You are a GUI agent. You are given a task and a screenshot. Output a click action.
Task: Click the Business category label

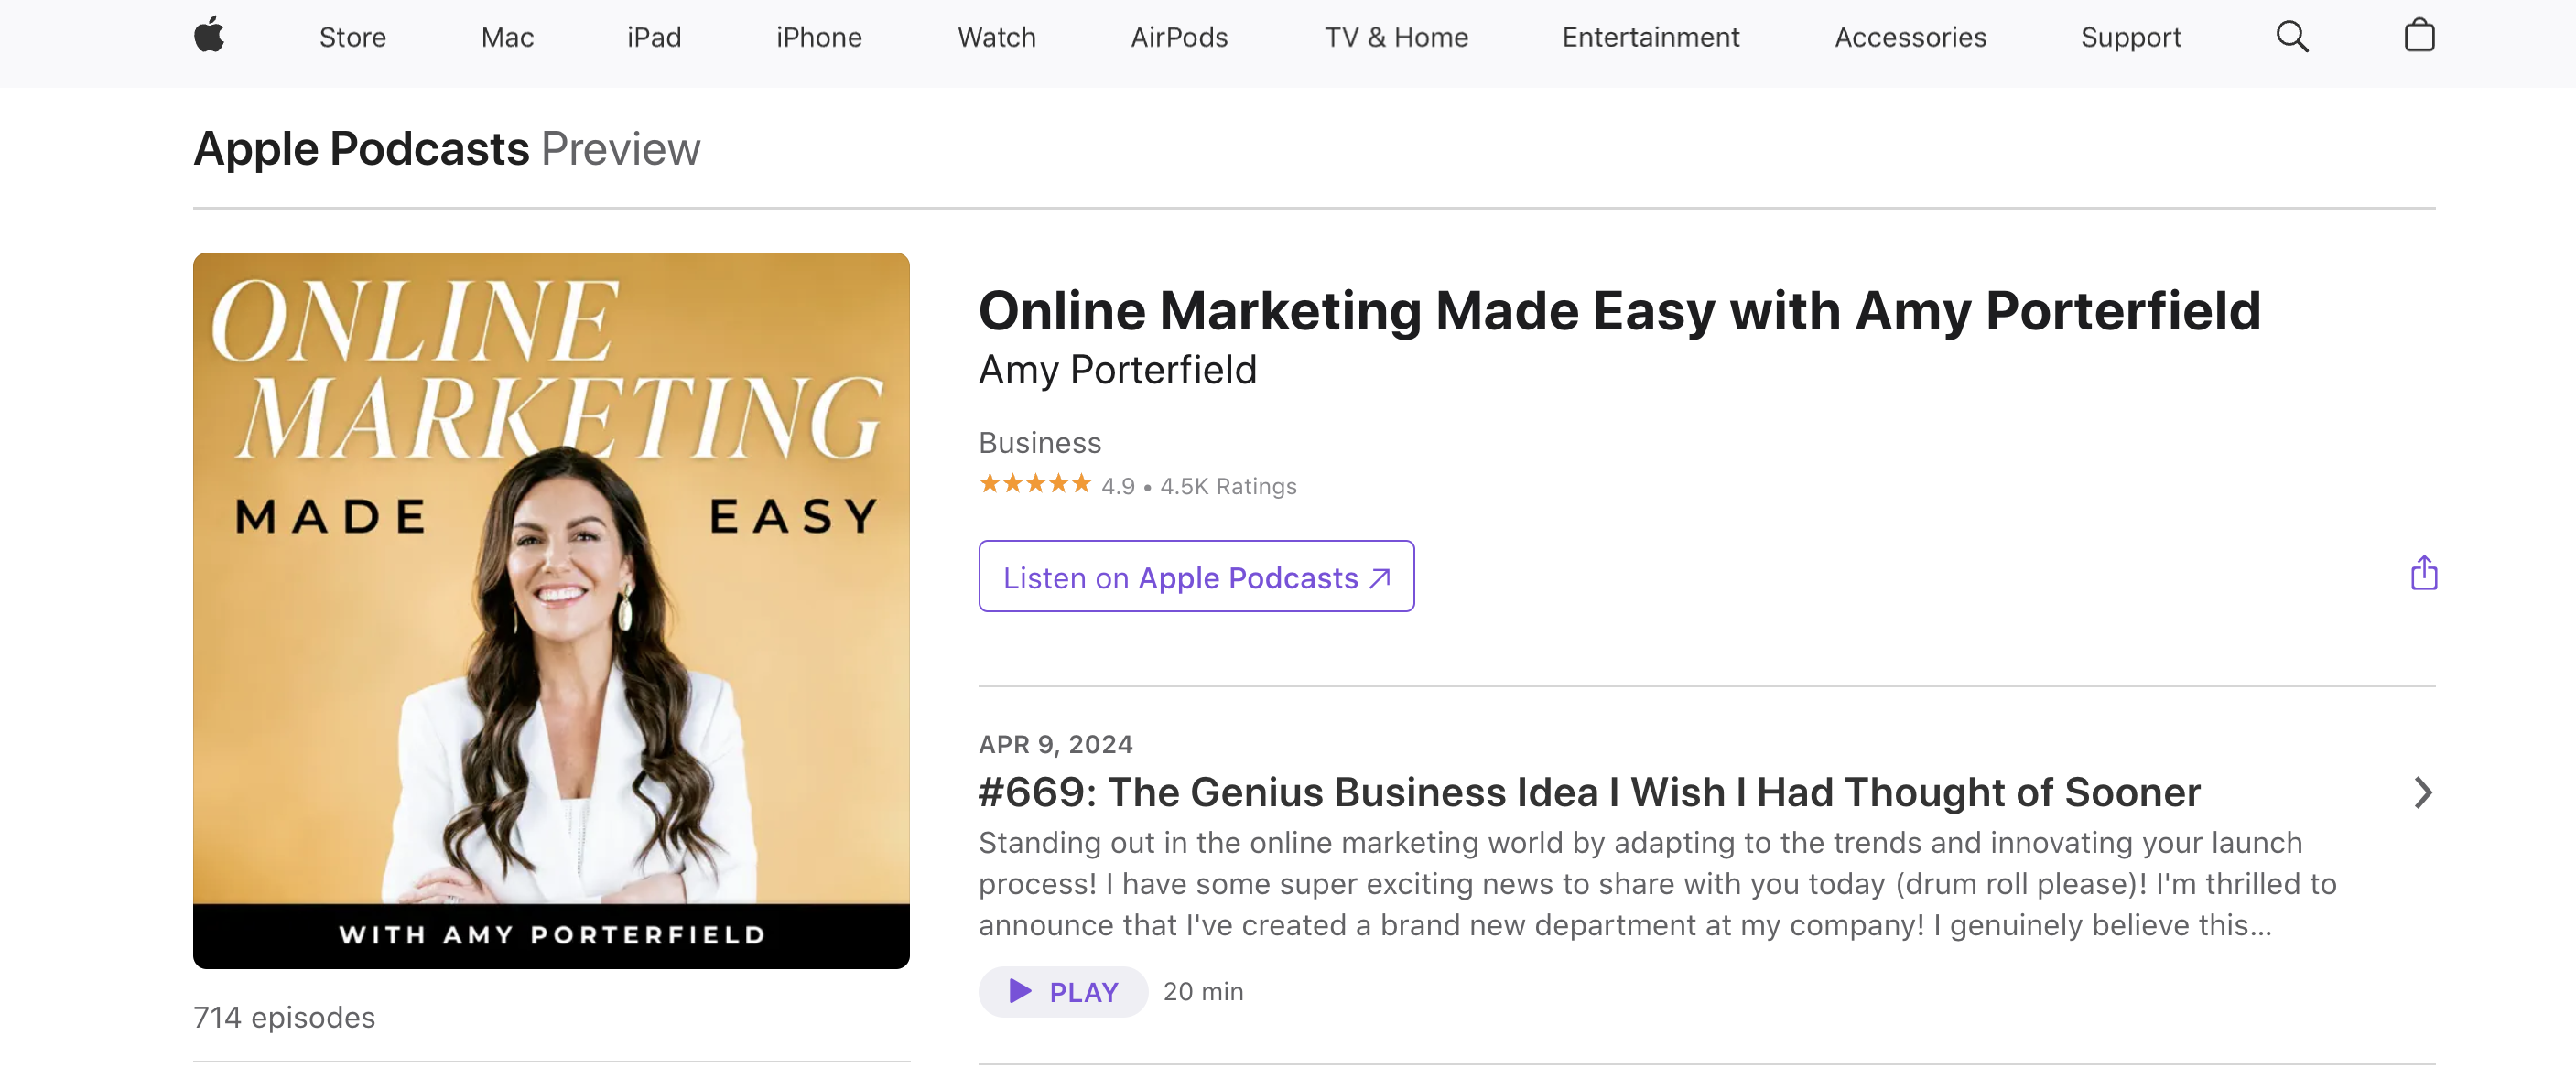click(x=1040, y=442)
